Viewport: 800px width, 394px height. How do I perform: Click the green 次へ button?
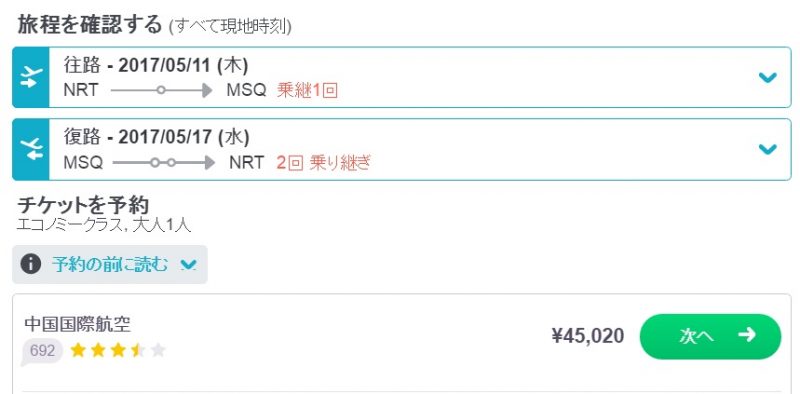click(x=710, y=336)
